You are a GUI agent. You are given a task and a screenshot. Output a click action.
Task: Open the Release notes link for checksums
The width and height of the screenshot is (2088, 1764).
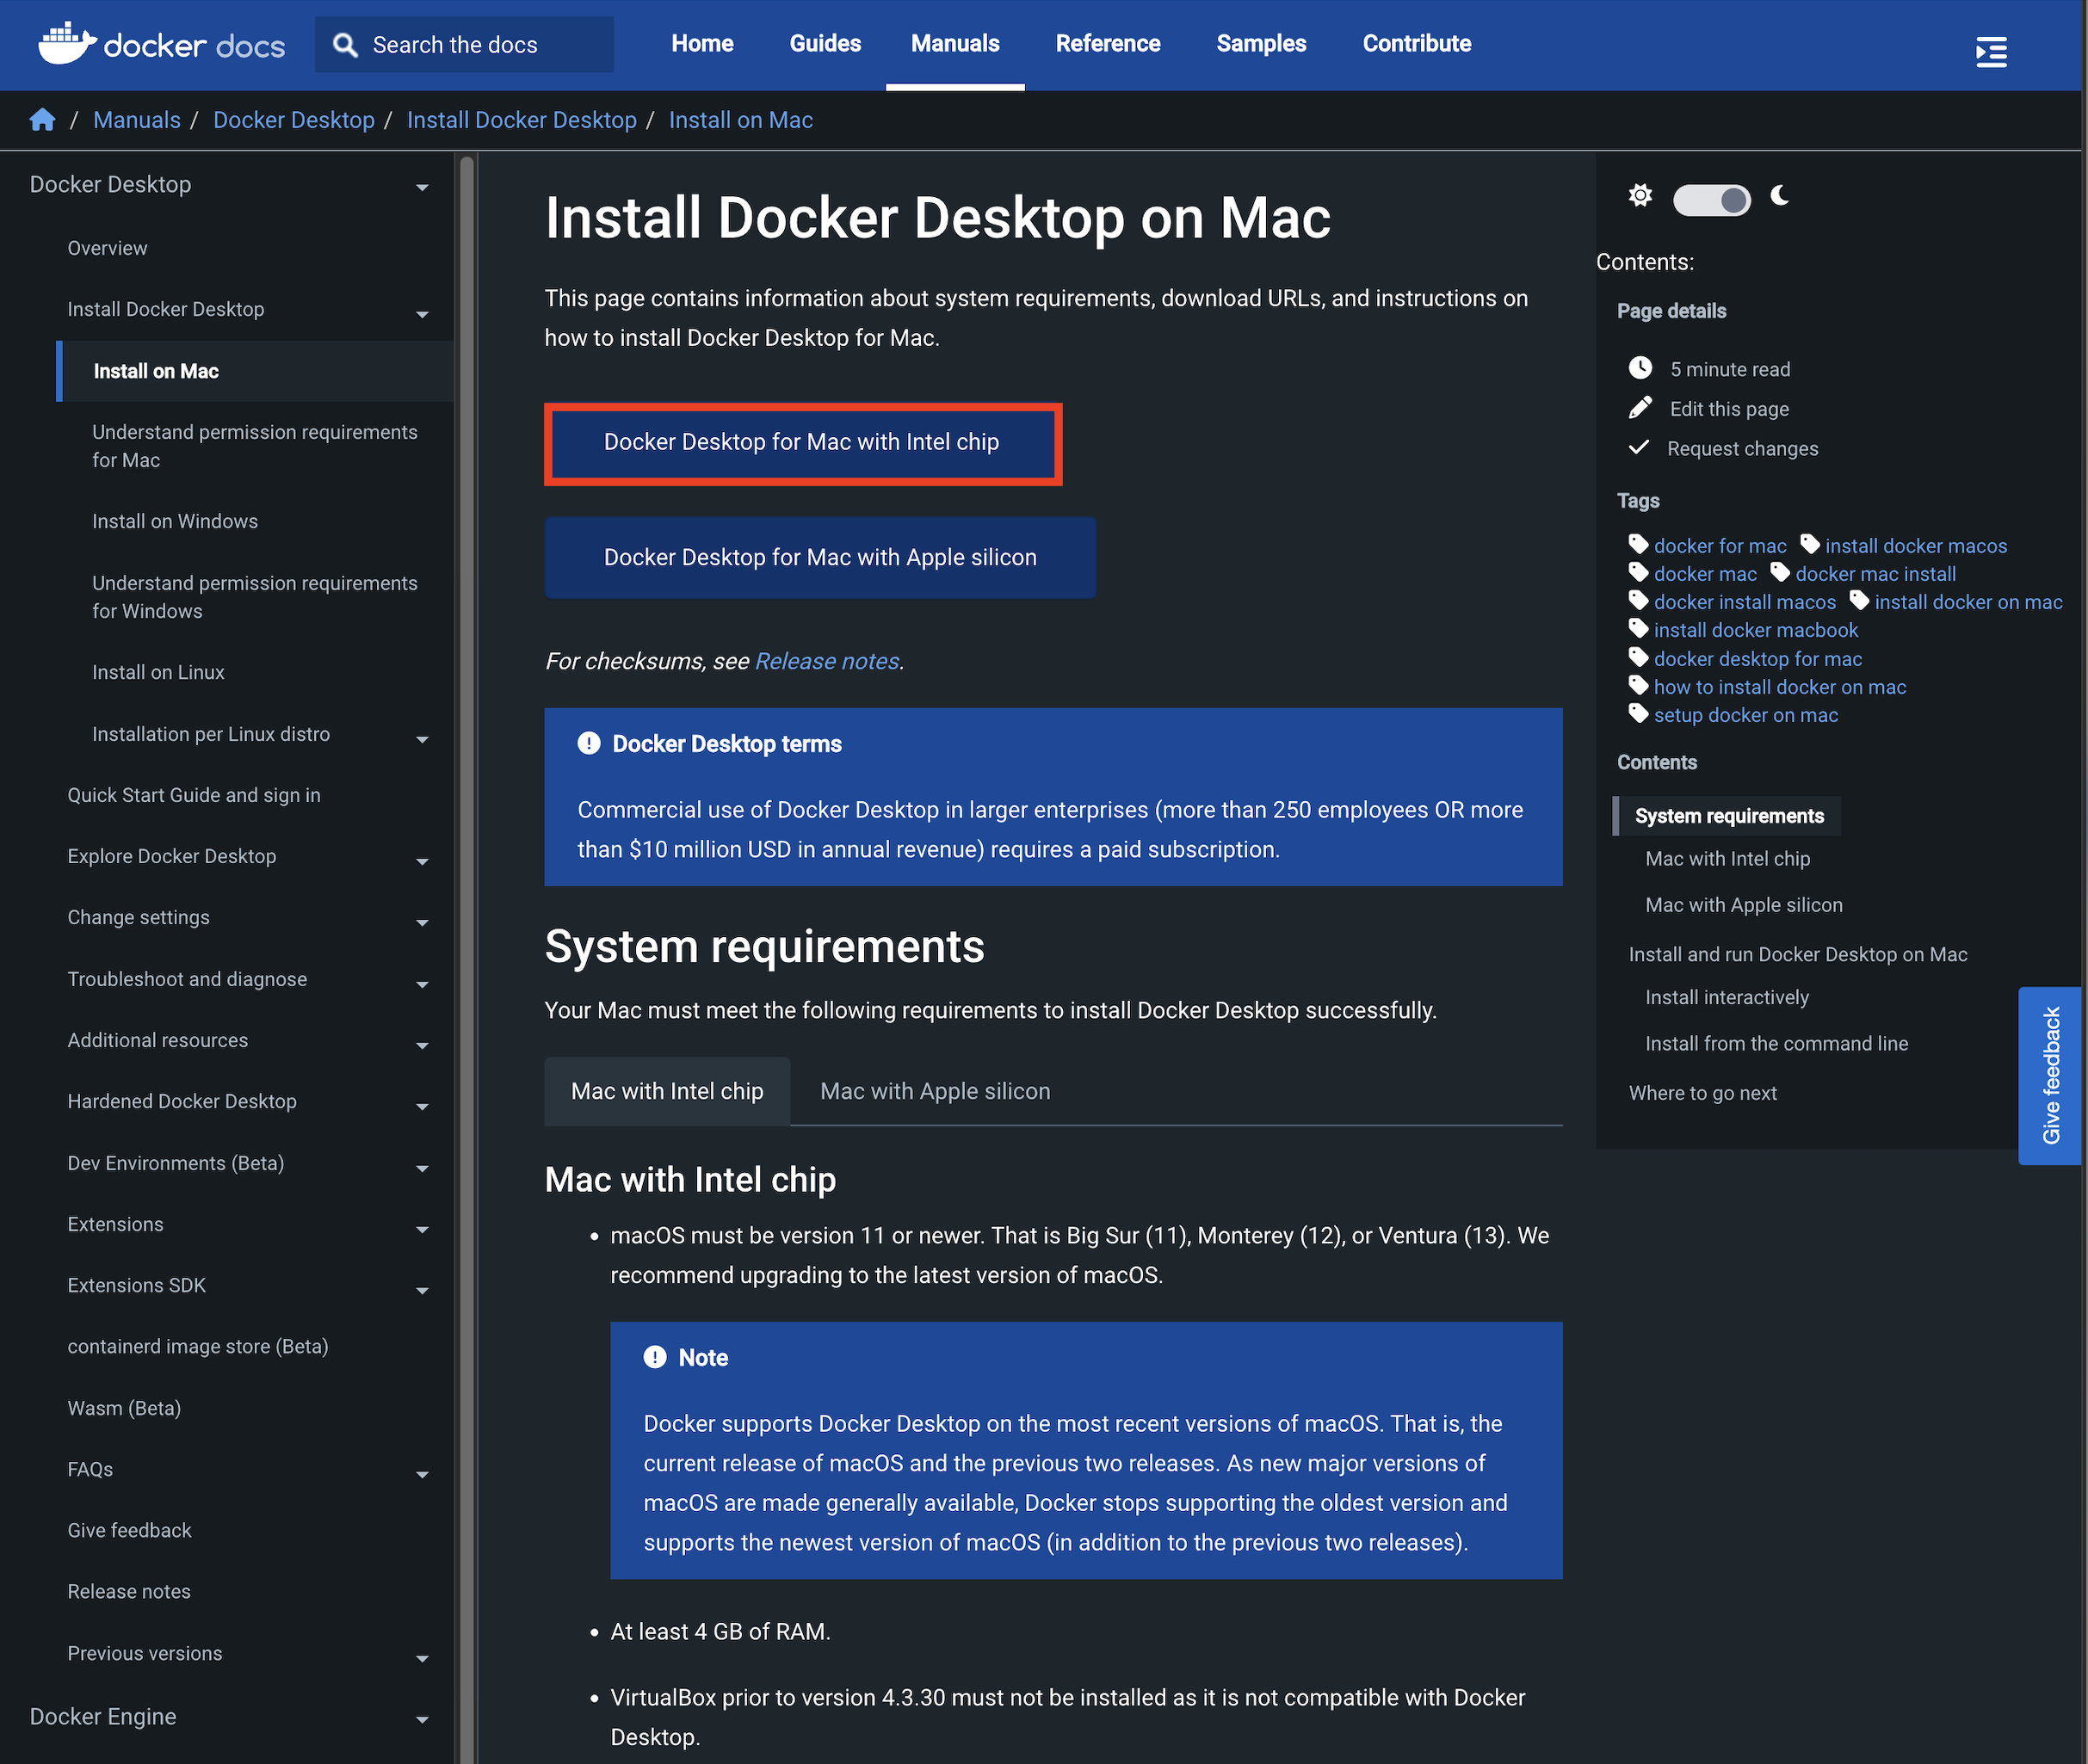[826, 661]
